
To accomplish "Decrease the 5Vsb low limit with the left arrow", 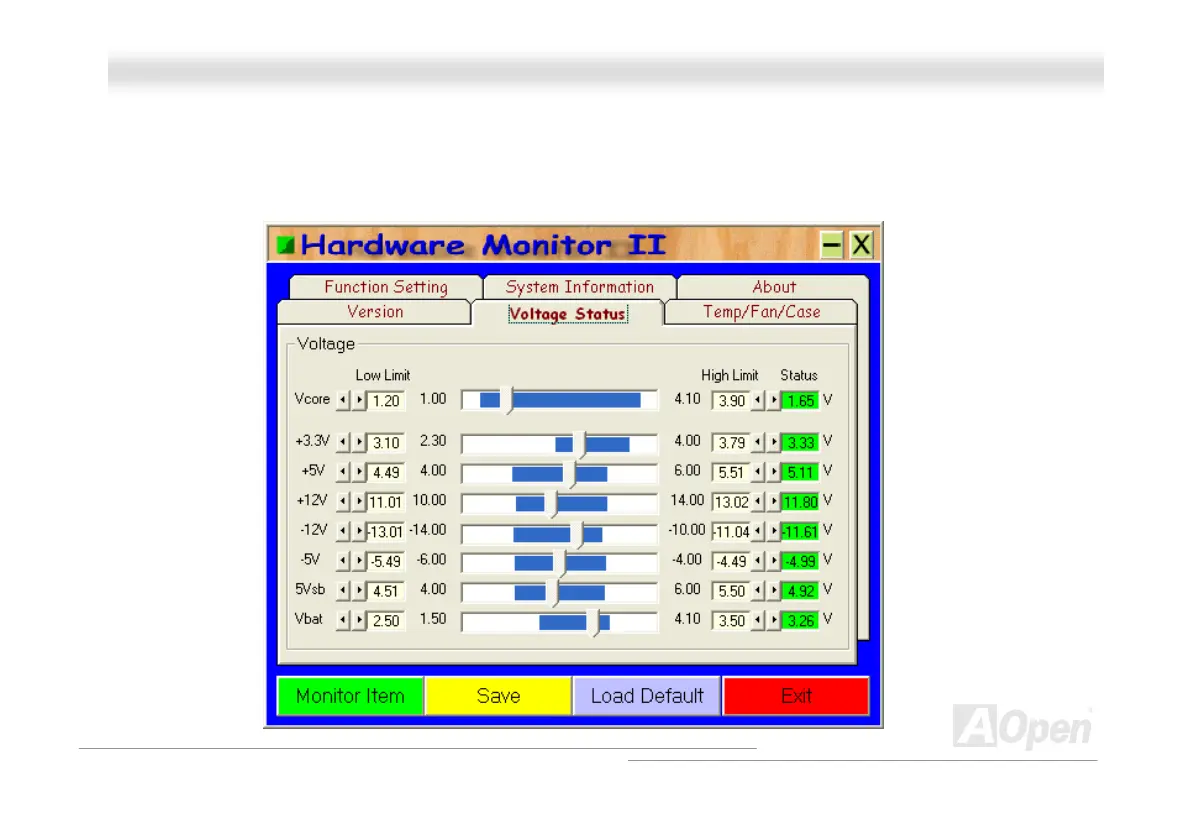I will pos(343,590).
